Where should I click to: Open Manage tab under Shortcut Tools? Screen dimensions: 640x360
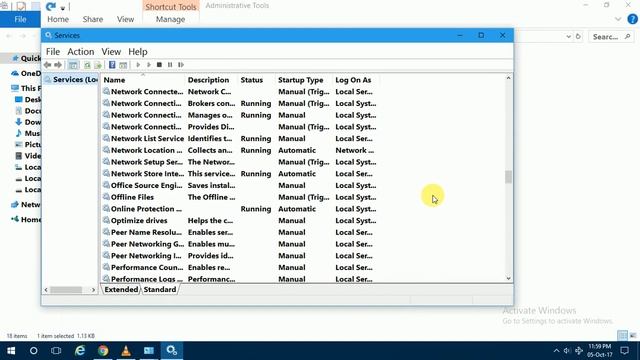coord(170,19)
